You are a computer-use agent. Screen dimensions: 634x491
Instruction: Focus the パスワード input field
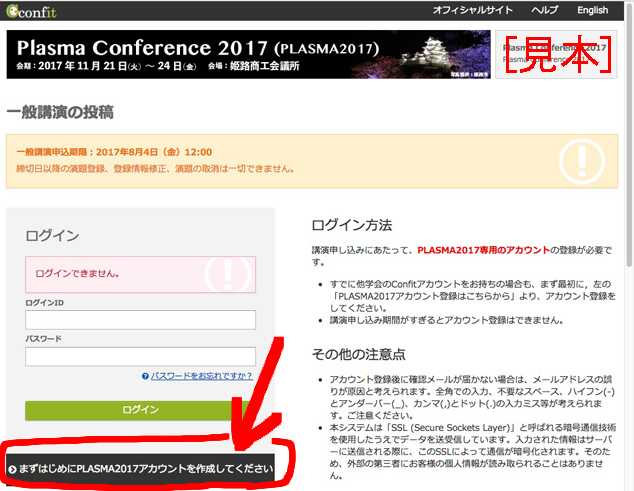[140, 356]
